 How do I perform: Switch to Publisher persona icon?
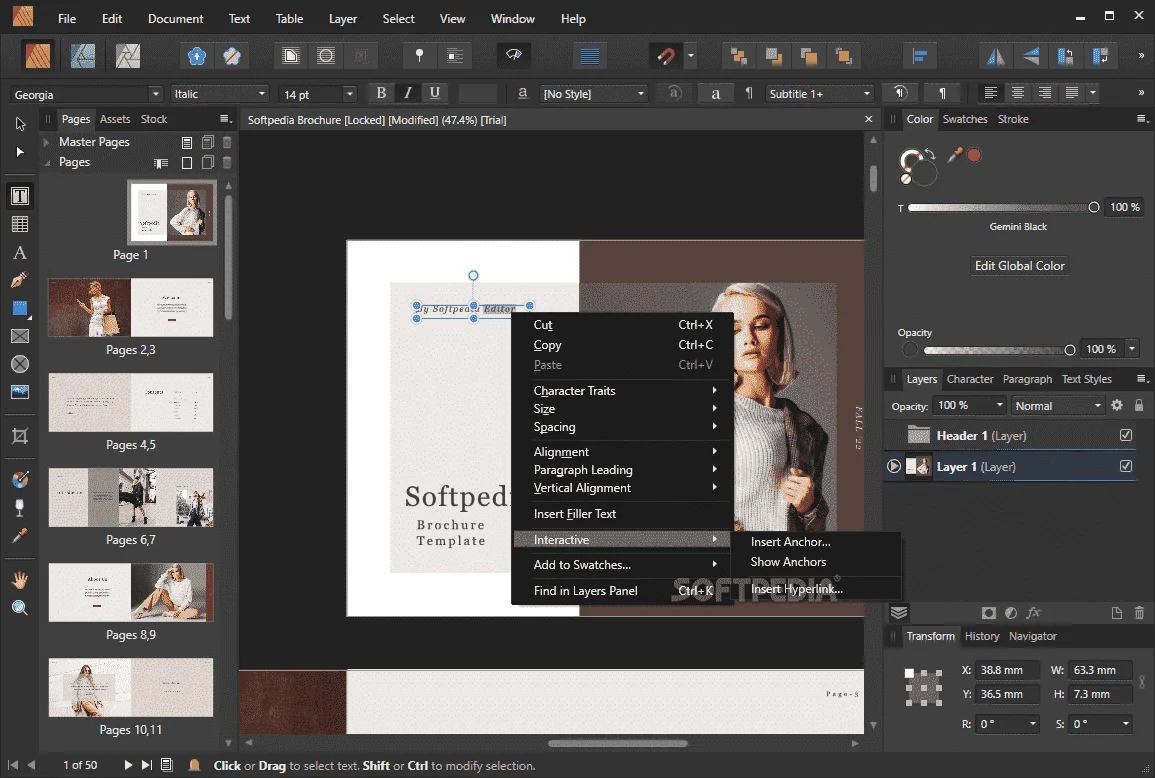pos(38,55)
